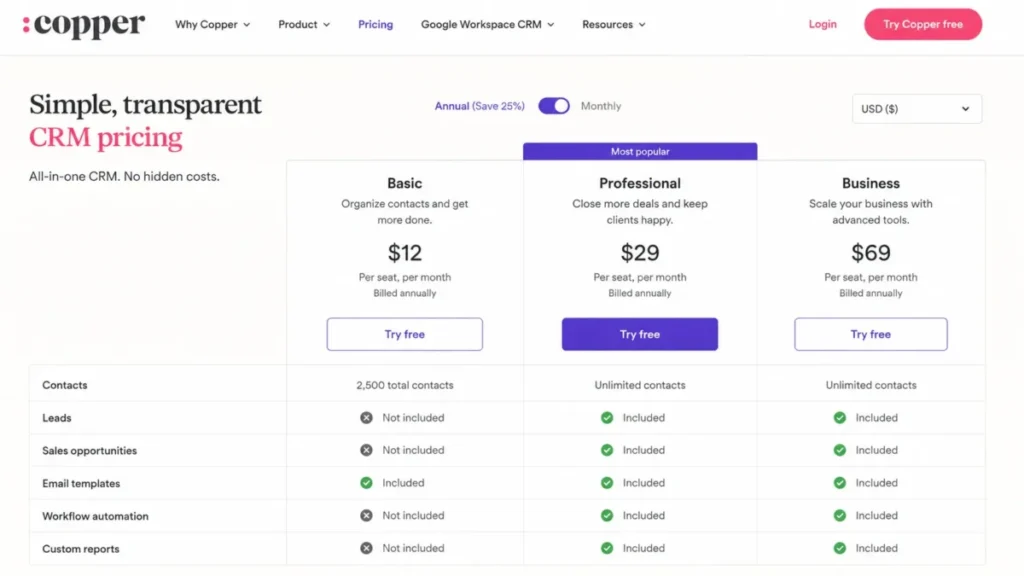
Task: Click the Basic plan heading
Action: tap(405, 184)
